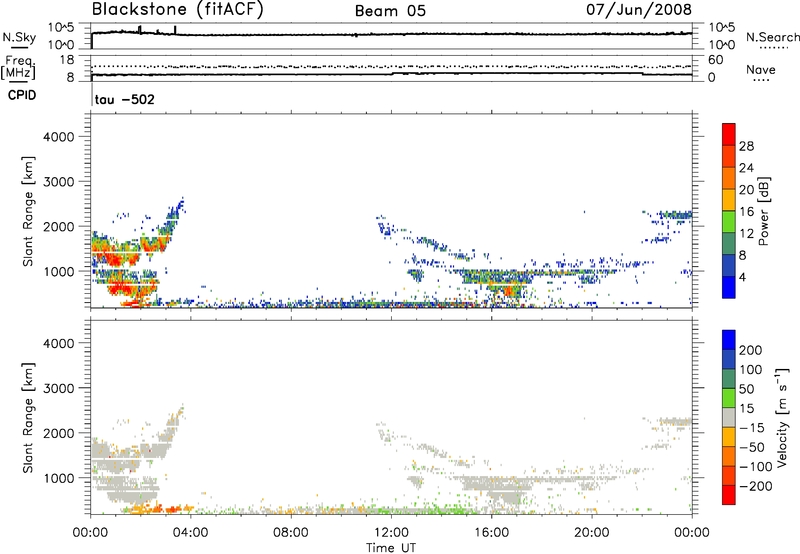This screenshot has width=800, height=554.
Task: Click the "4000" tick on the power panel
Action: [x=58, y=137]
